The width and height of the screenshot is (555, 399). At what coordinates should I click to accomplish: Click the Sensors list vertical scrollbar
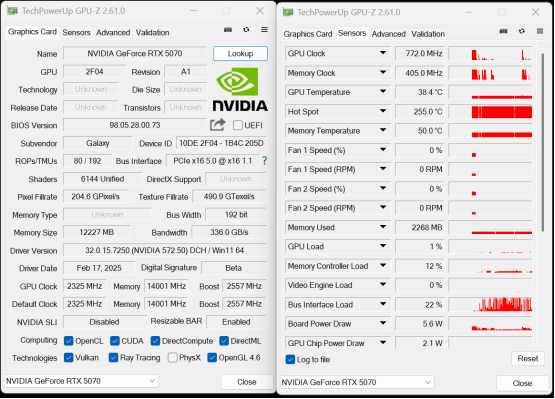543,142
